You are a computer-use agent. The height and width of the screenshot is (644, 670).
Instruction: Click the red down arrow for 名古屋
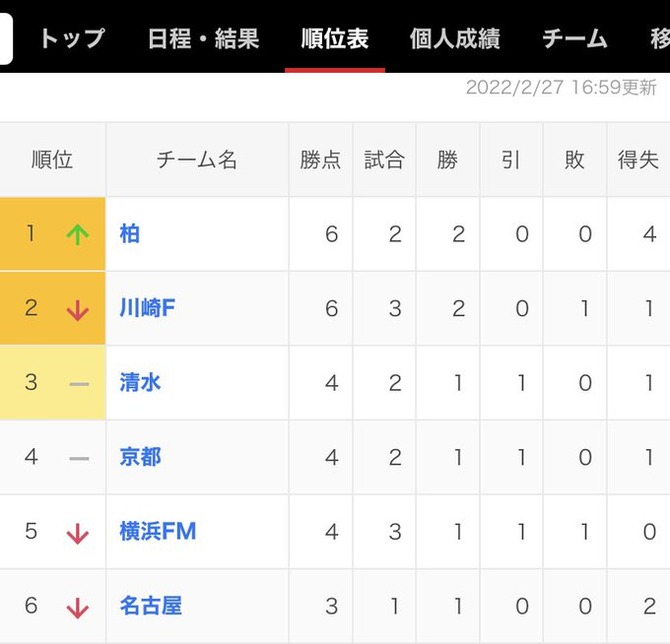78,608
